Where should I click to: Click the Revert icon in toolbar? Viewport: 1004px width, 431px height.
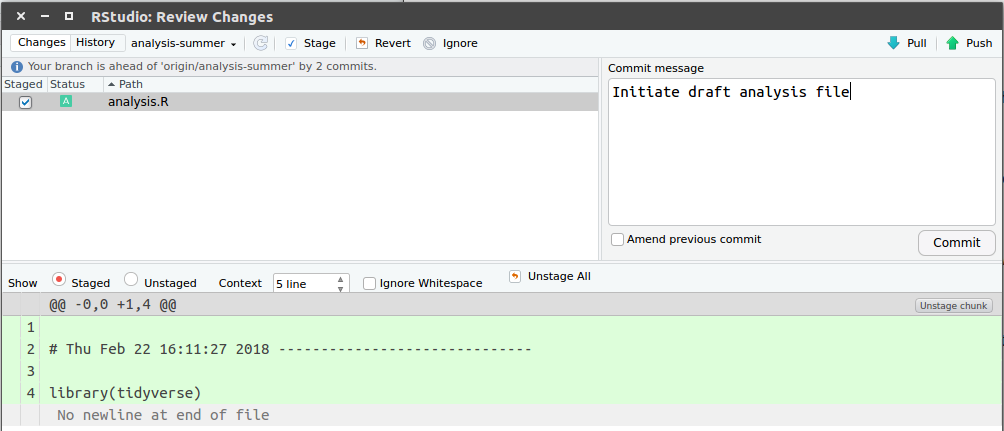click(362, 43)
